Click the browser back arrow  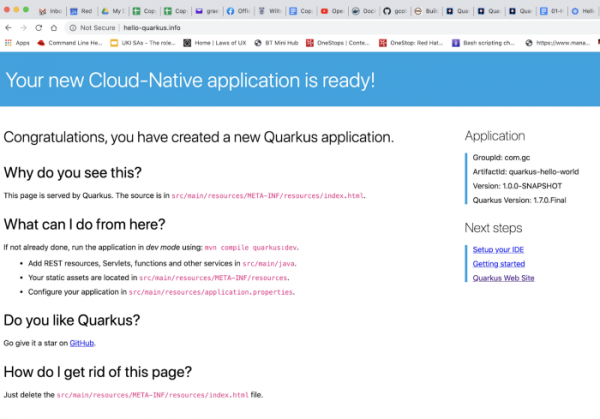tap(10, 28)
